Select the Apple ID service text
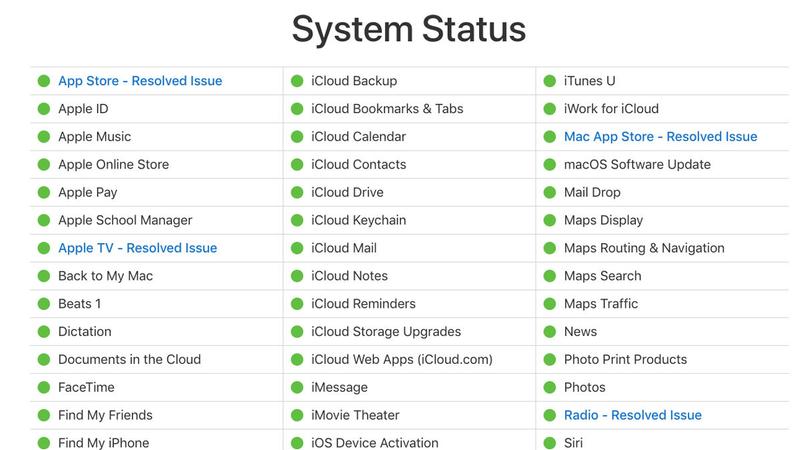This screenshot has height=450, width=800. 83,109
